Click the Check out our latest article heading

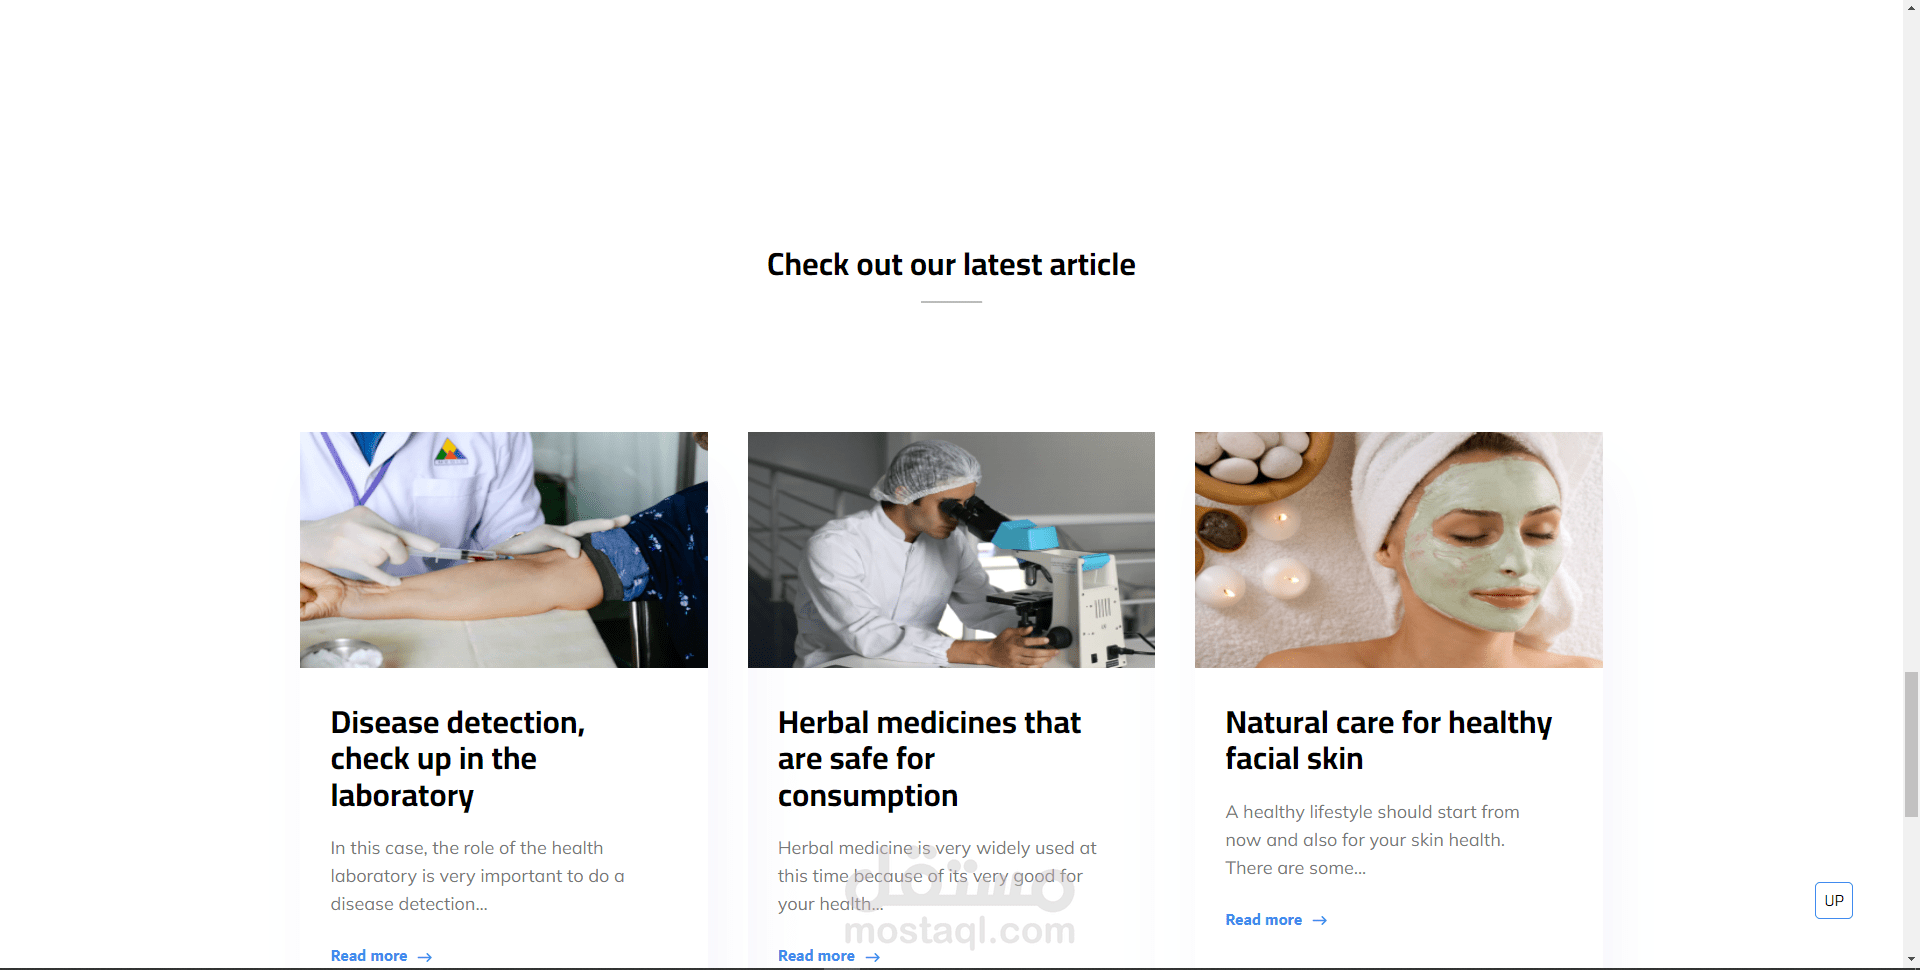(x=951, y=265)
